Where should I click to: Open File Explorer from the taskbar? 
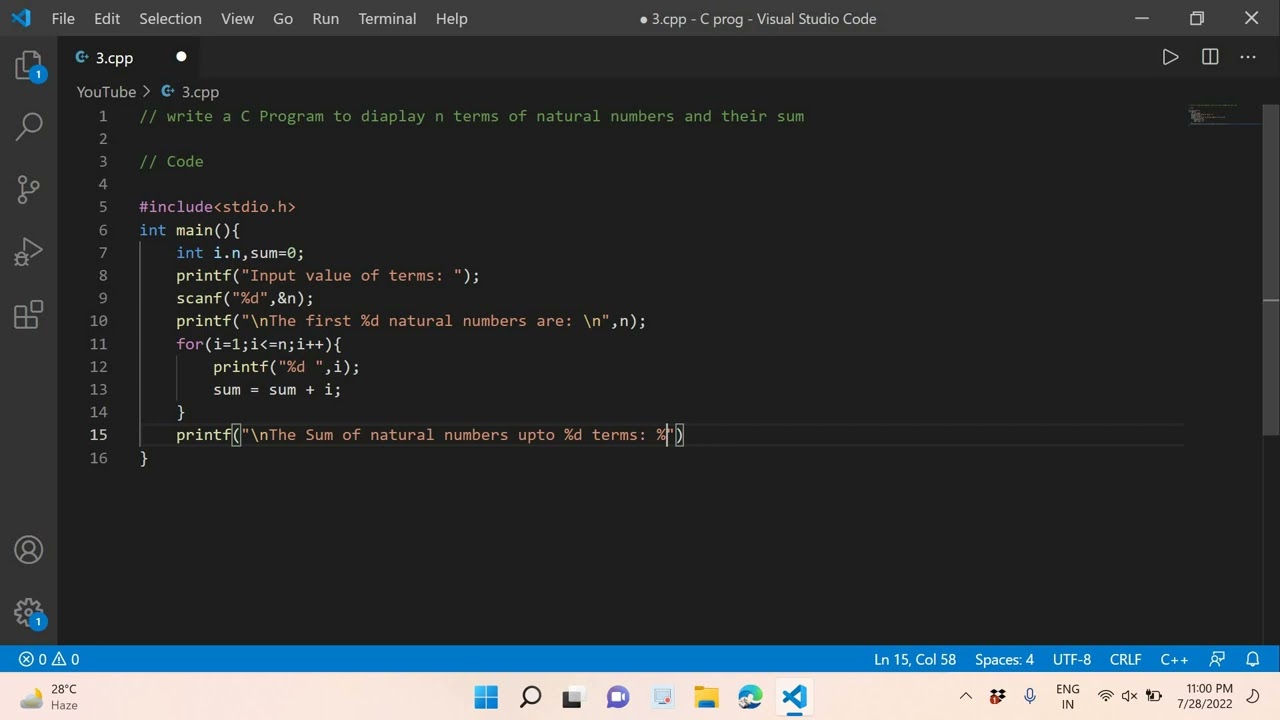click(x=706, y=697)
